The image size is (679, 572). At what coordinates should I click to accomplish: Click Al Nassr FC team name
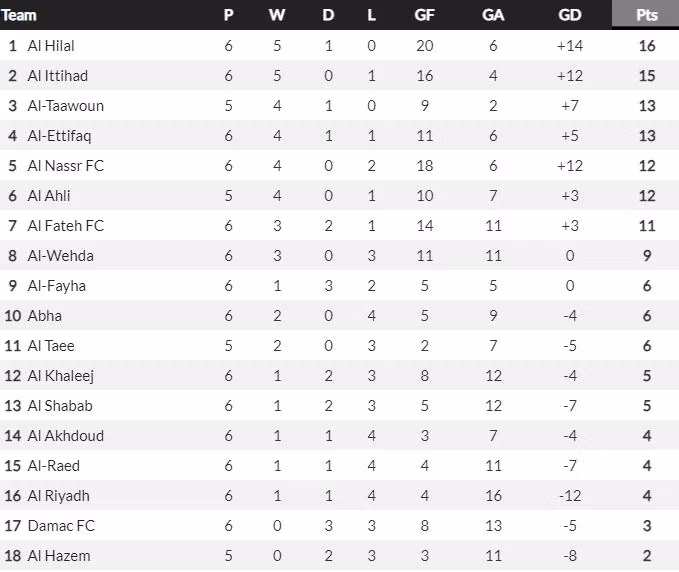pyautogui.click(x=66, y=166)
